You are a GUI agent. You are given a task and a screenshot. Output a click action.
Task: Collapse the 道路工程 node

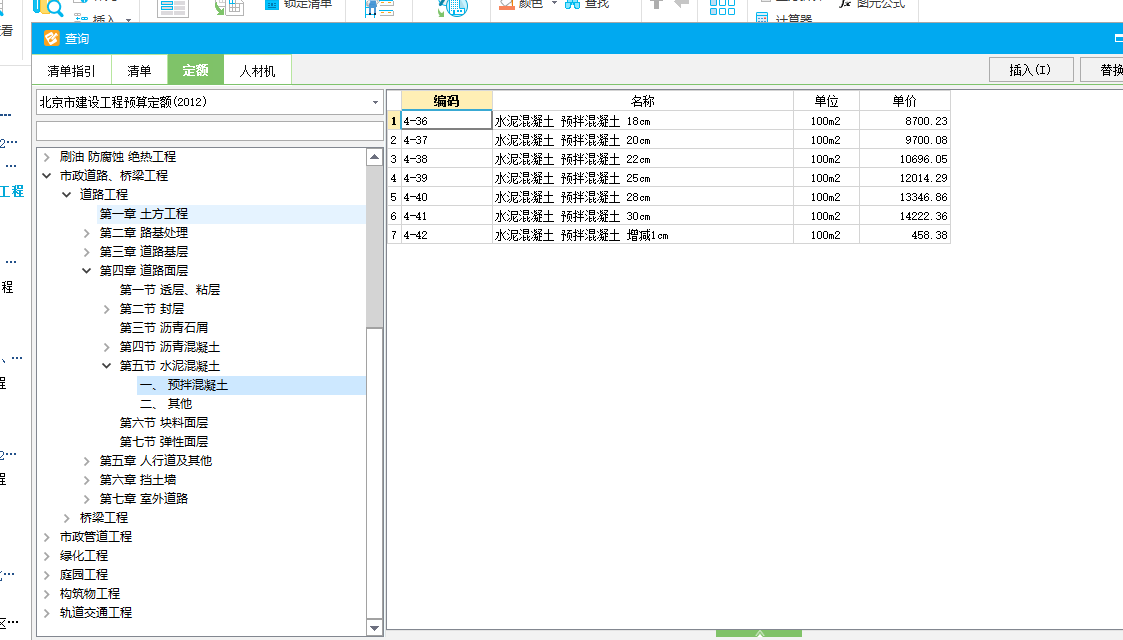[67, 195]
